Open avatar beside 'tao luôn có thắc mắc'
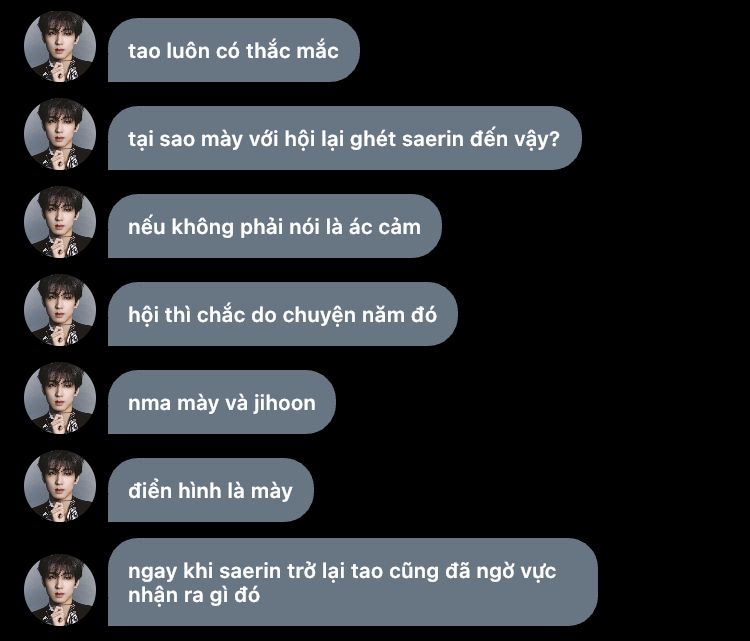The width and height of the screenshot is (750, 641). pos(60,46)
